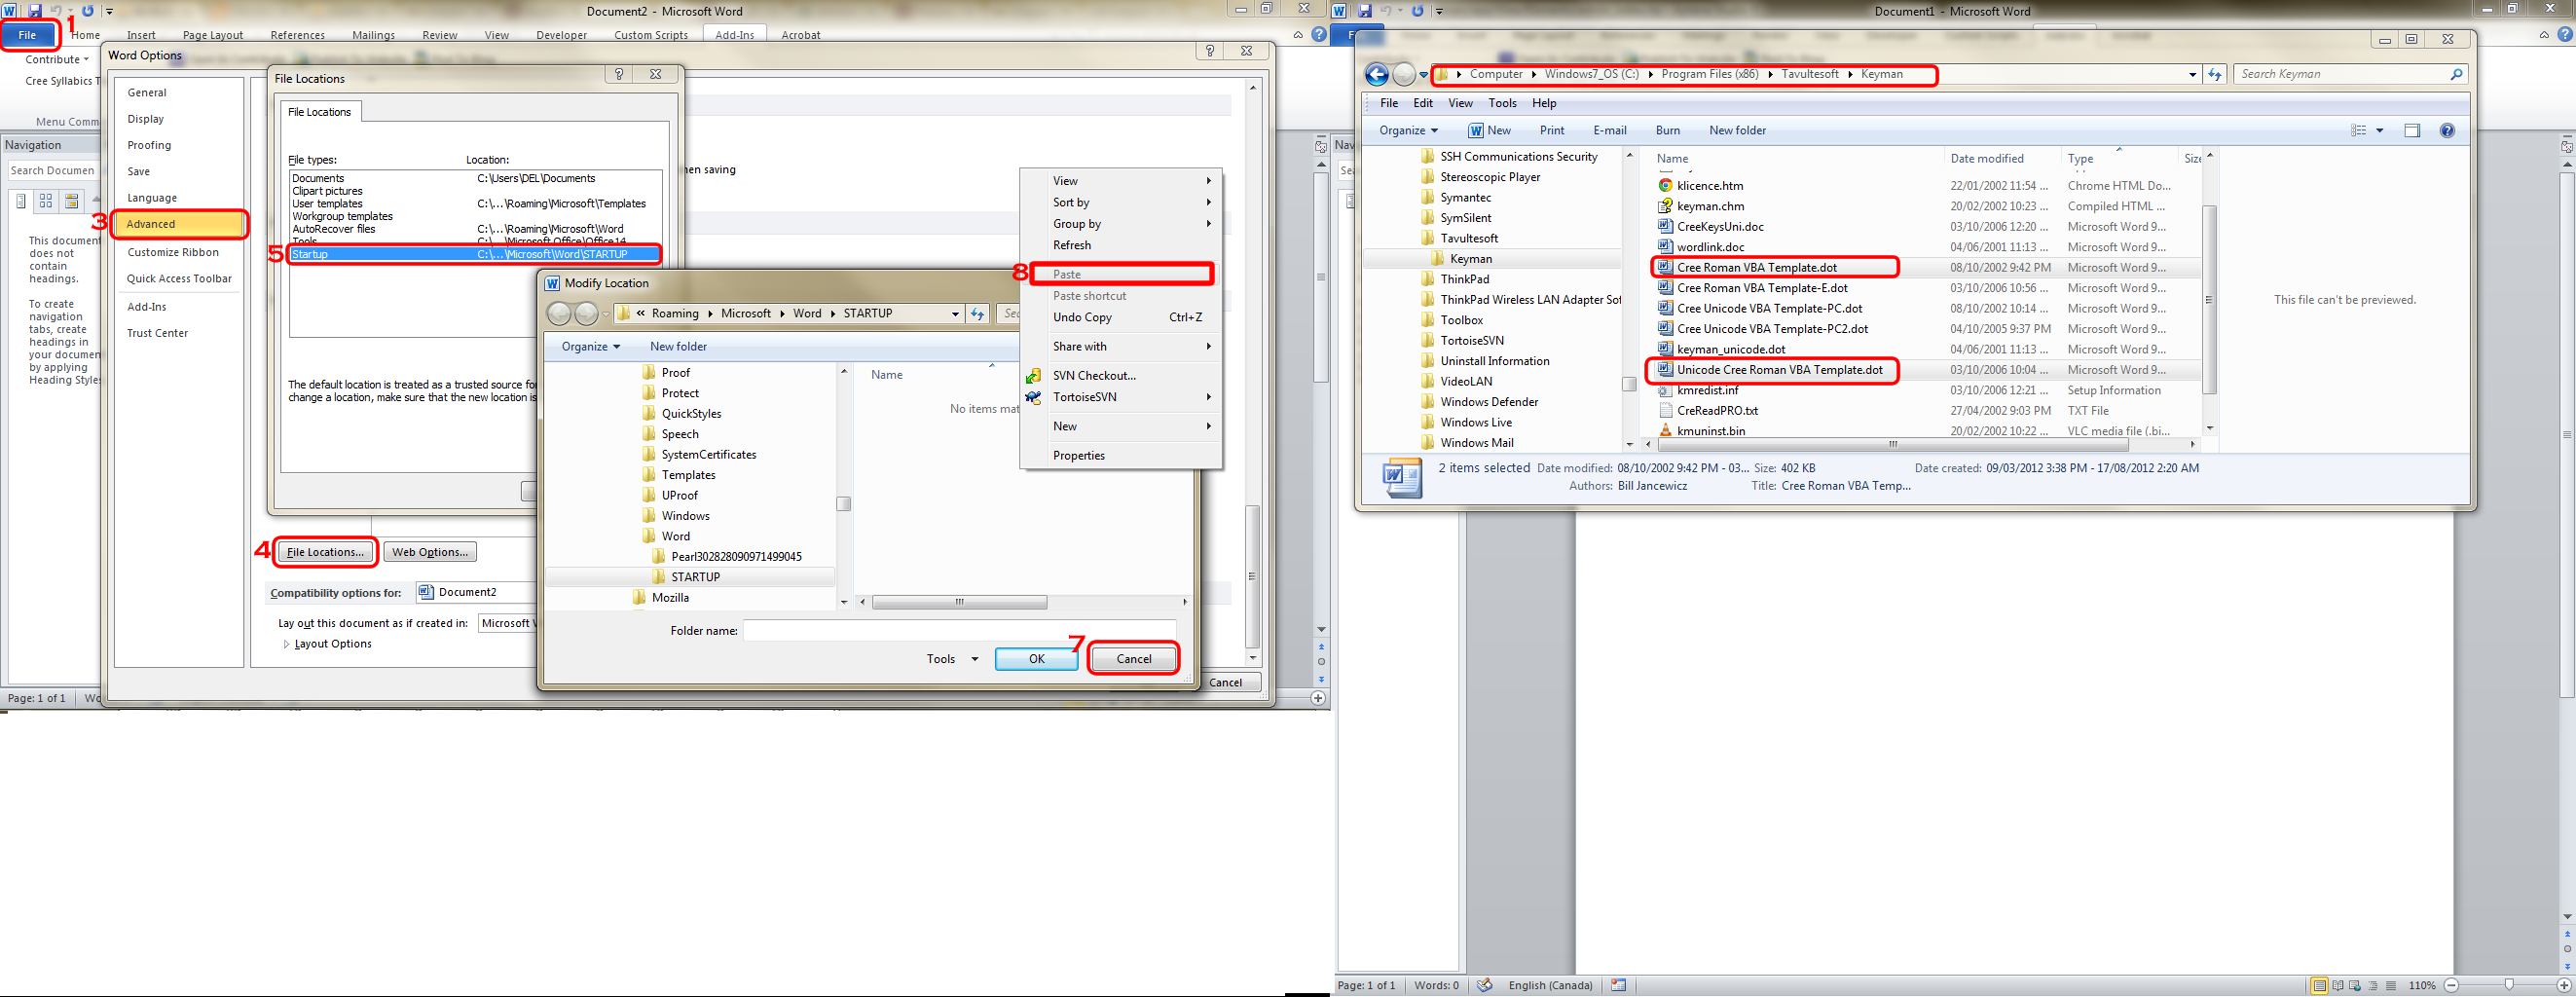Click Burn in Keyman Explorer toolbar
This screenshot has height=997, width=2576.
(1667, 131)
